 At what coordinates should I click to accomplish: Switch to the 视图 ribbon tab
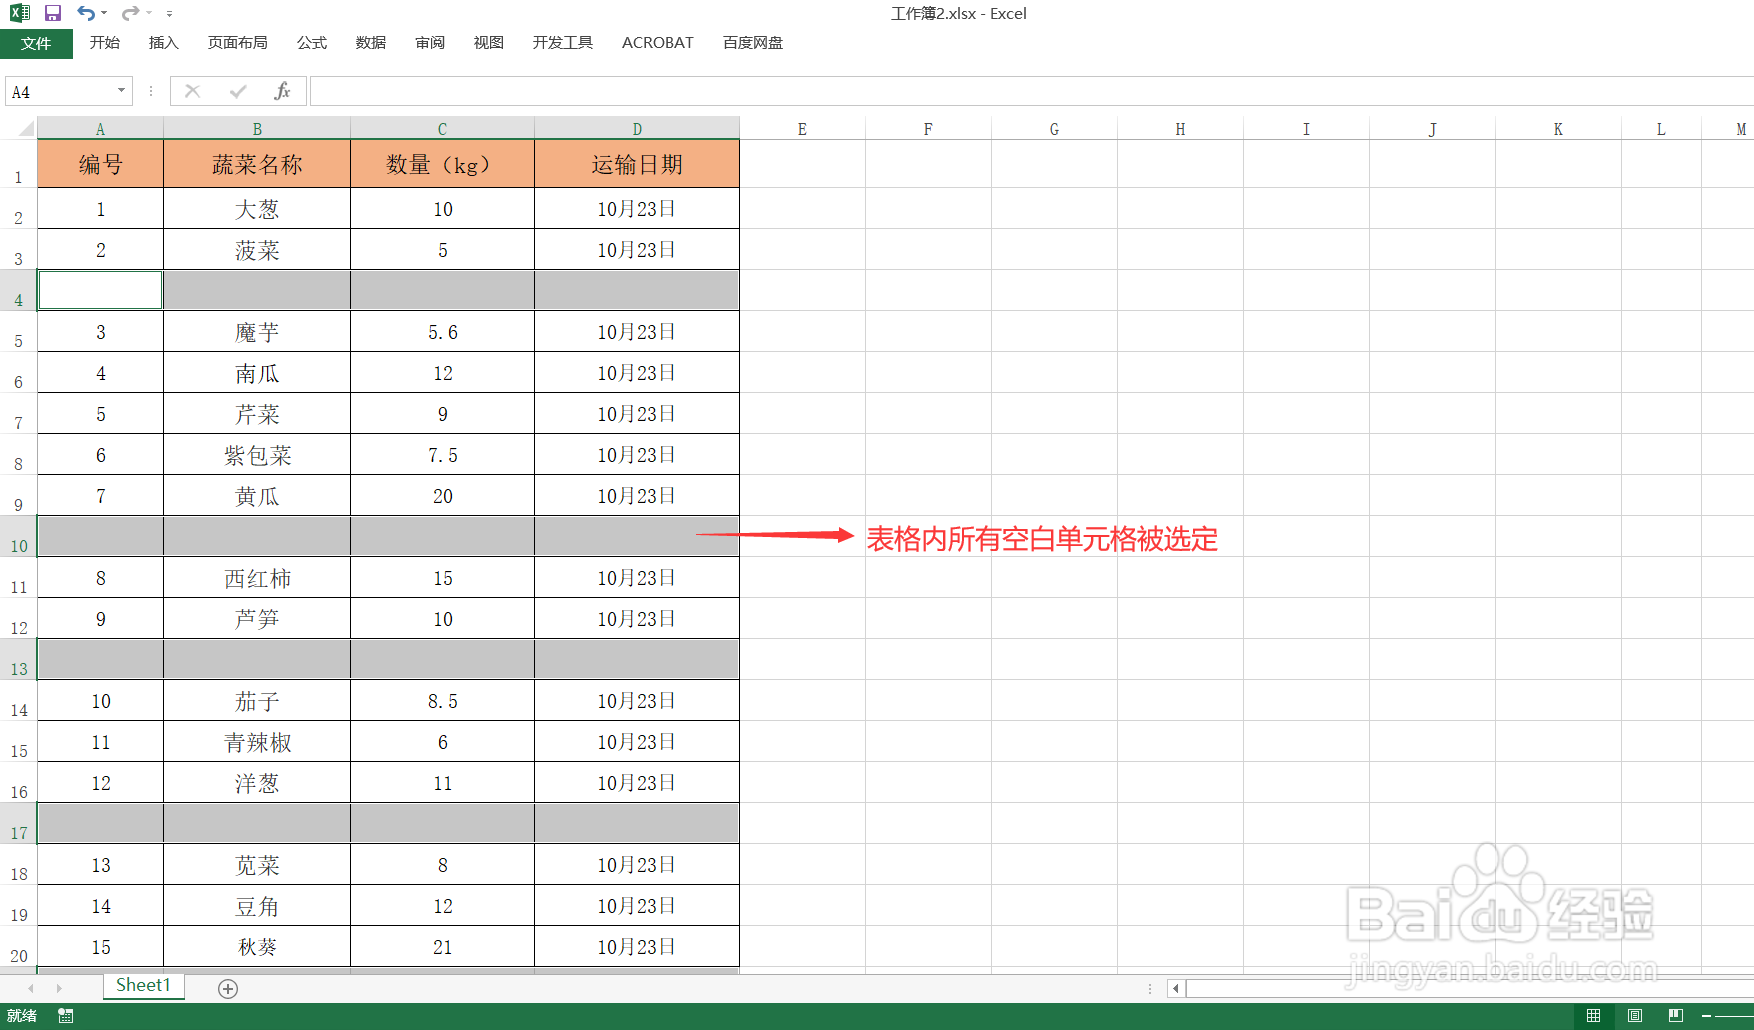click(x=488, y=43)
